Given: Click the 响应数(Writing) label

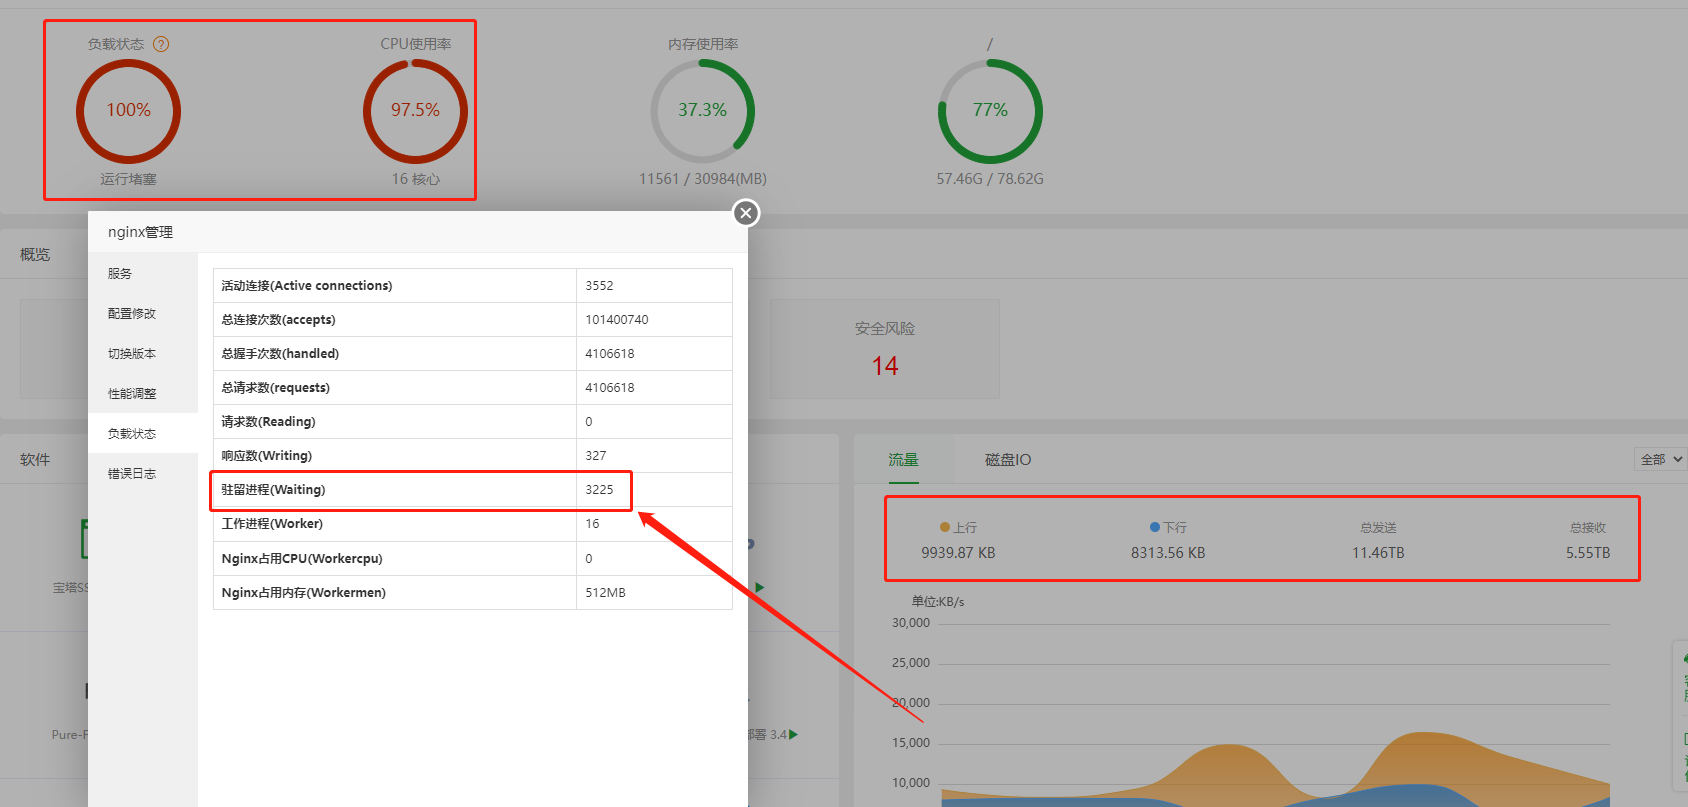Looking at the screenshot, I should tap(267, 456).
